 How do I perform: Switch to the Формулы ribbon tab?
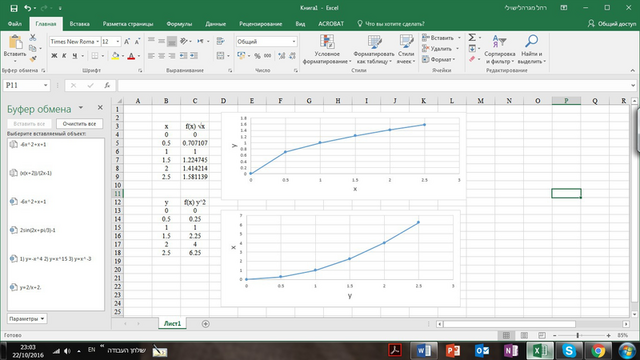click(x=179, y=24)
